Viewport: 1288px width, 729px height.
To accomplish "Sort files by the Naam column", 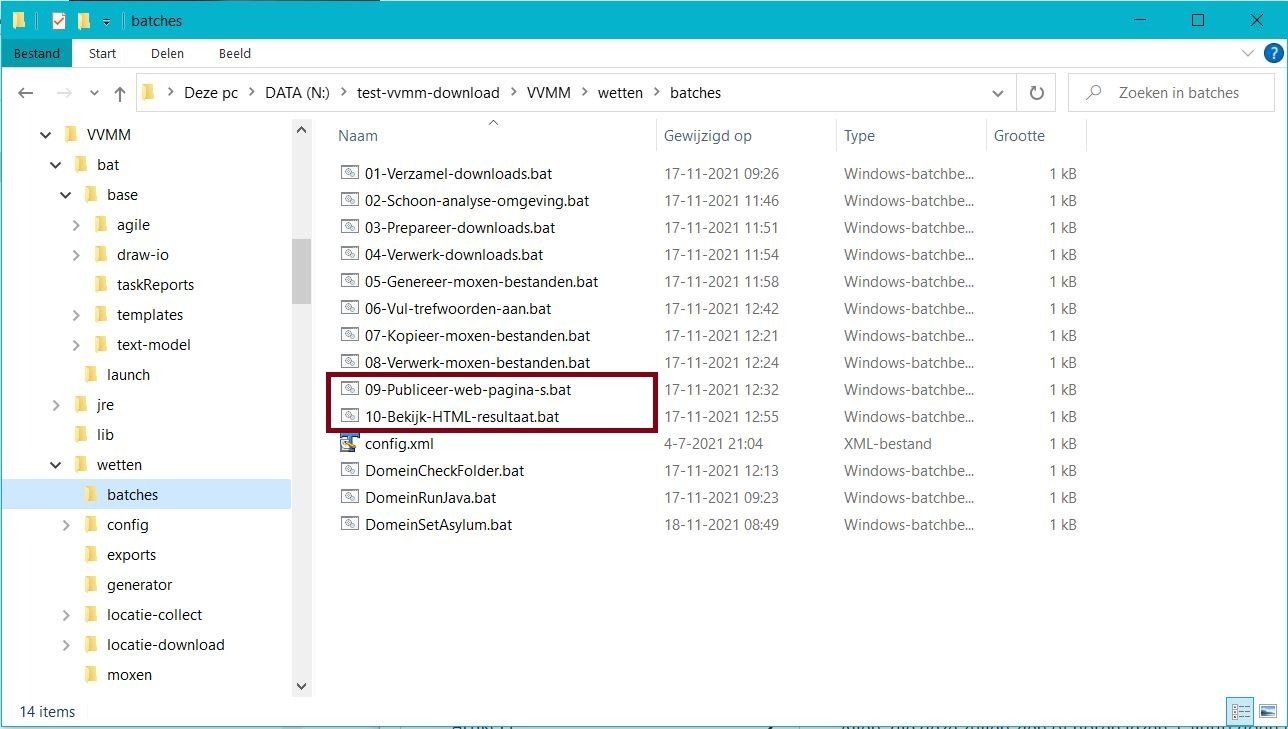I will point(358,136).
